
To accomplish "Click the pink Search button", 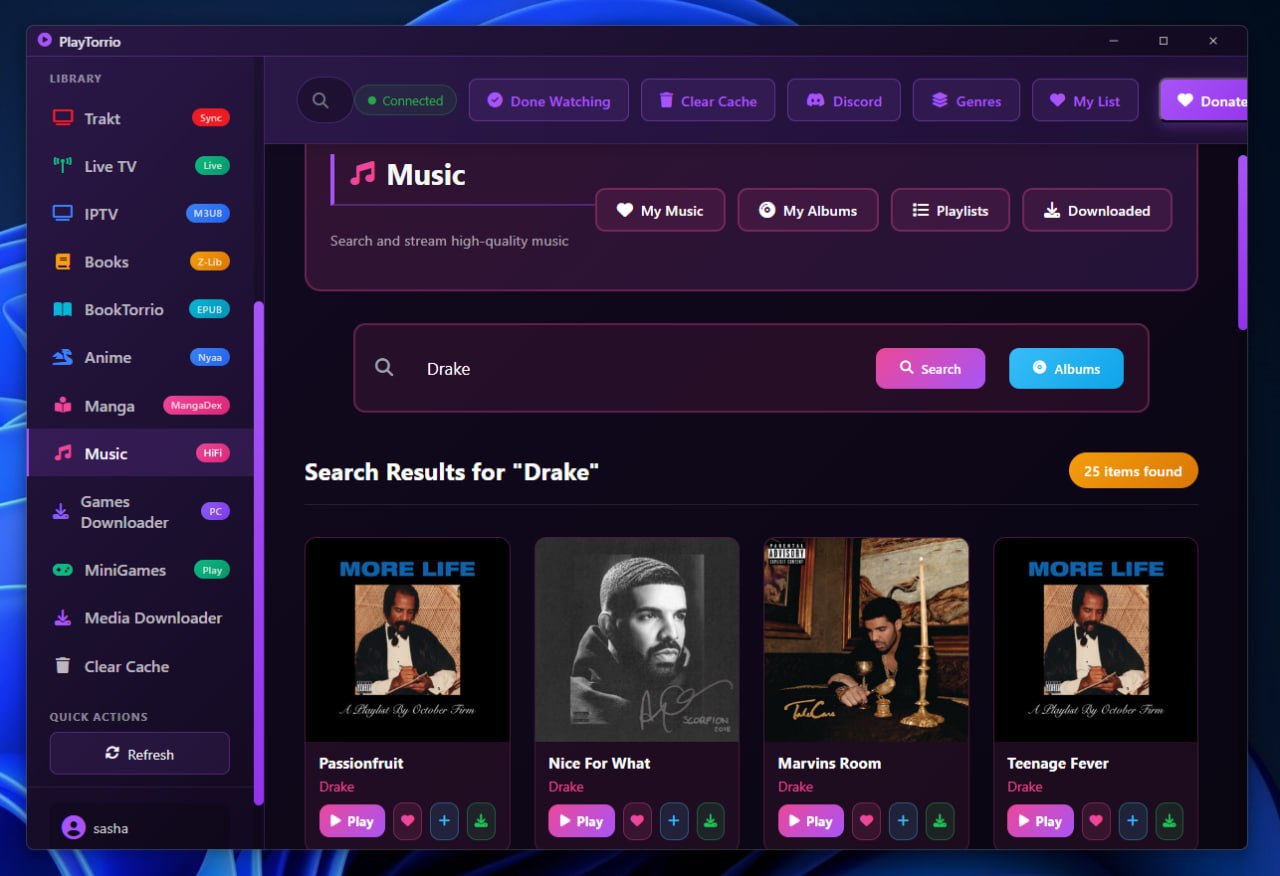I will pyautogui.click(x=930, y=369).
